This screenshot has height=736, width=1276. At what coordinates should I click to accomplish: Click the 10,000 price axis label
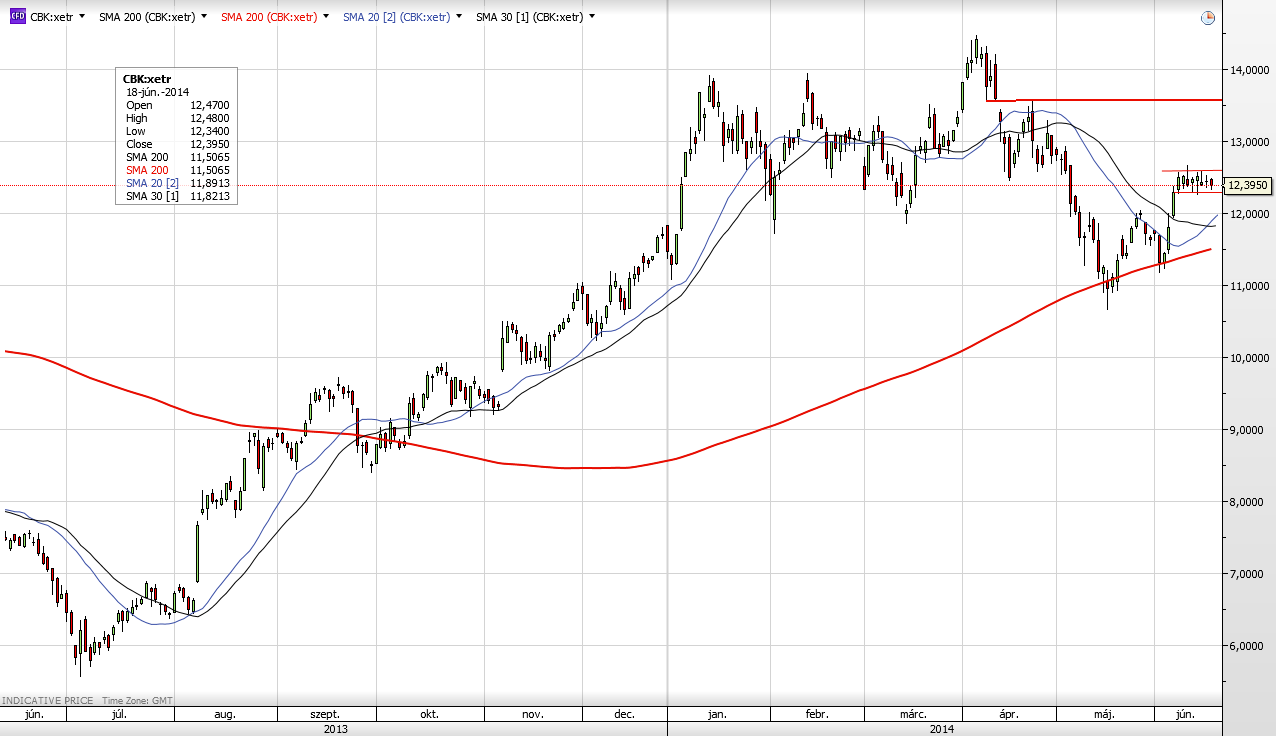pos(1251,358)
